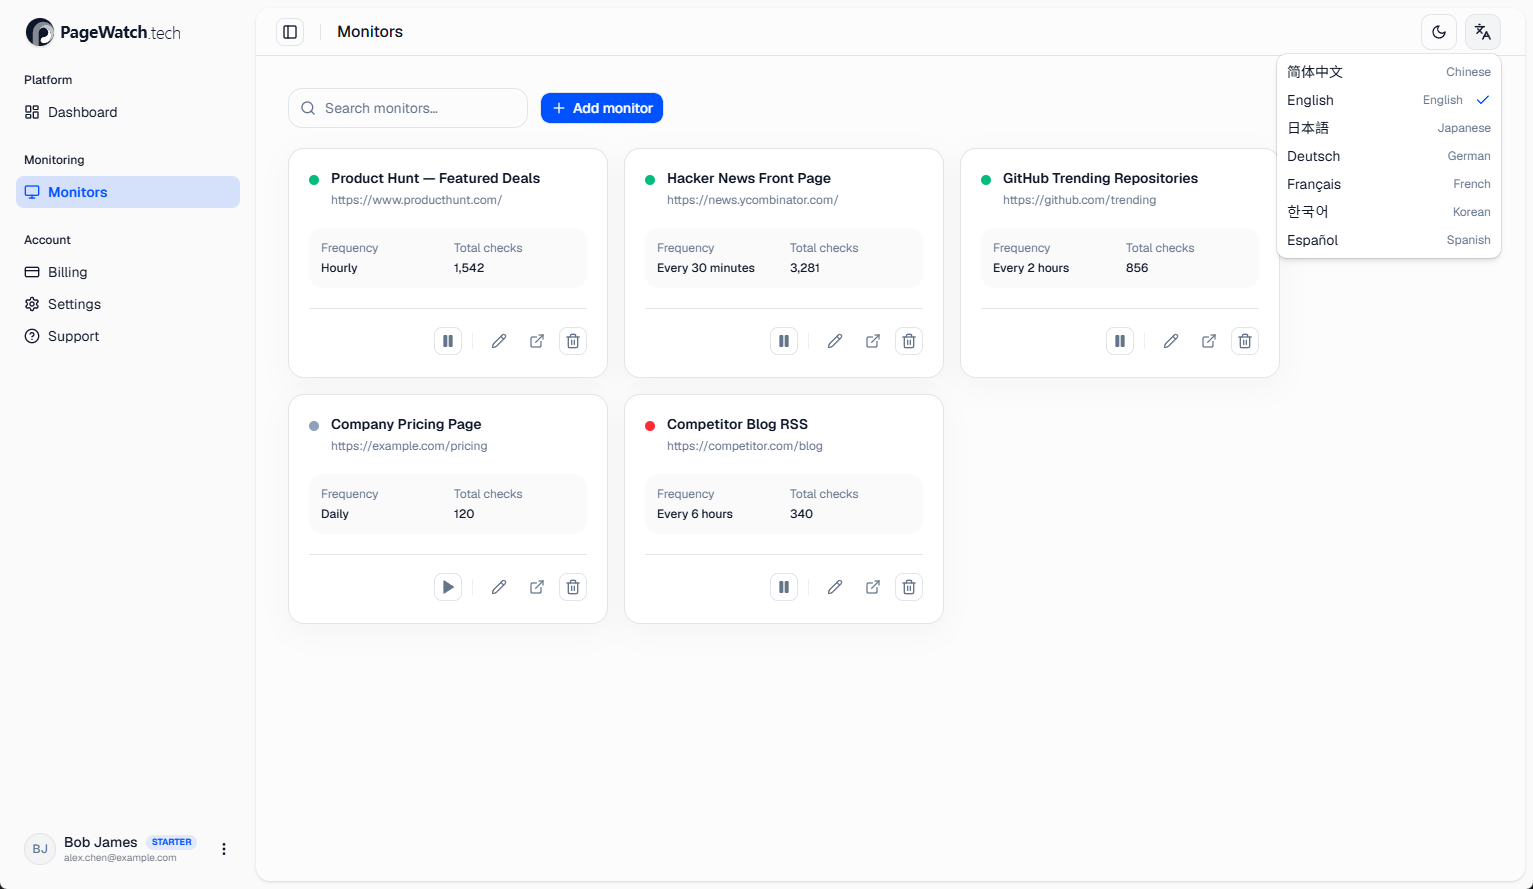This screenshot has height=889, width=1533.
Task: Open the Competitor Blog RSS title
Action: pos(737,424)
